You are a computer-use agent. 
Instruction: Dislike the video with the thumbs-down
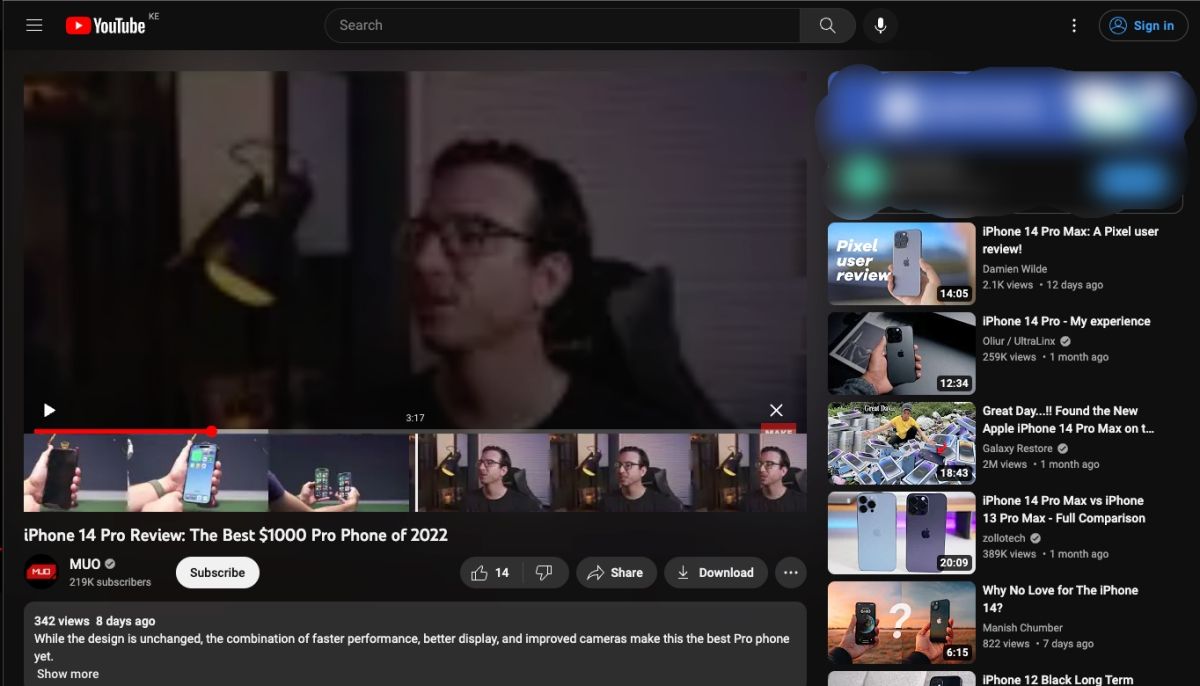click(544, 572)
